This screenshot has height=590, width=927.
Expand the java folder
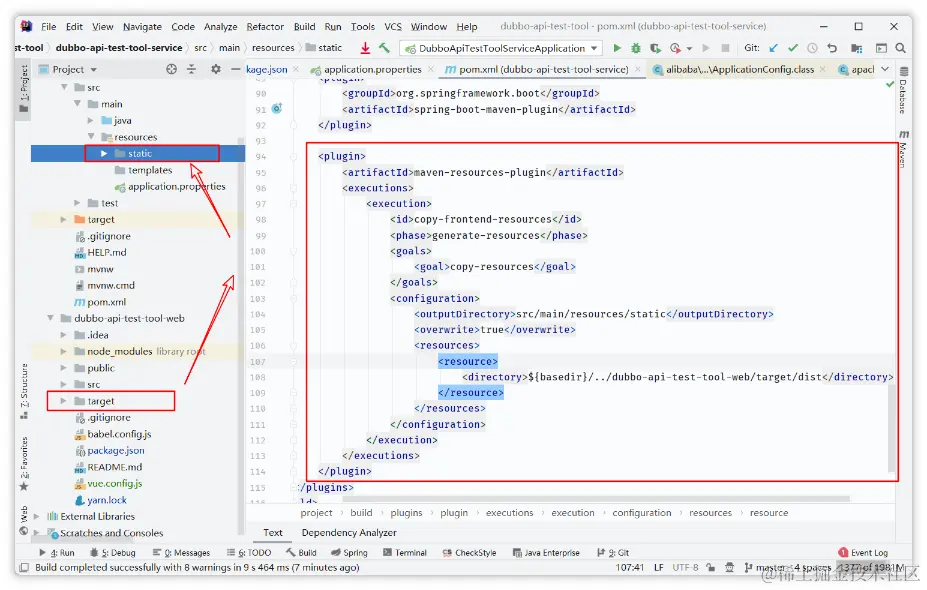coord(90,120)
